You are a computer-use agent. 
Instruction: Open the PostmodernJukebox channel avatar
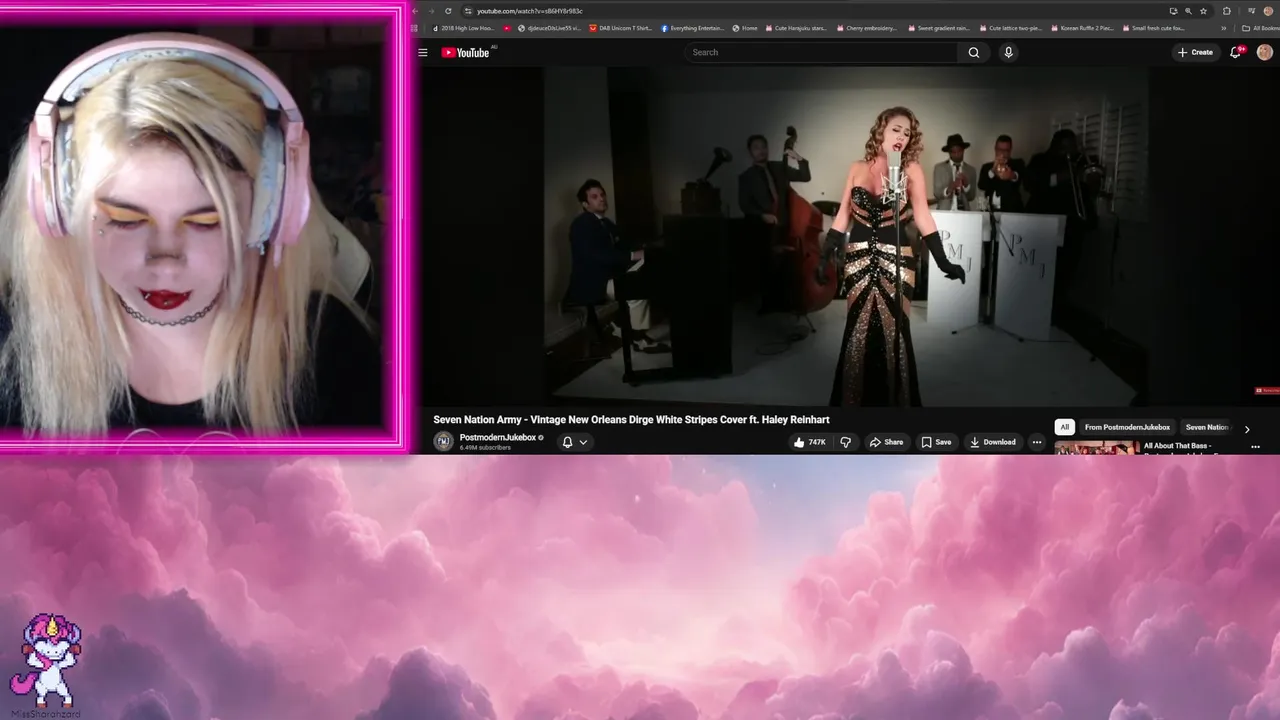[443, 442]
